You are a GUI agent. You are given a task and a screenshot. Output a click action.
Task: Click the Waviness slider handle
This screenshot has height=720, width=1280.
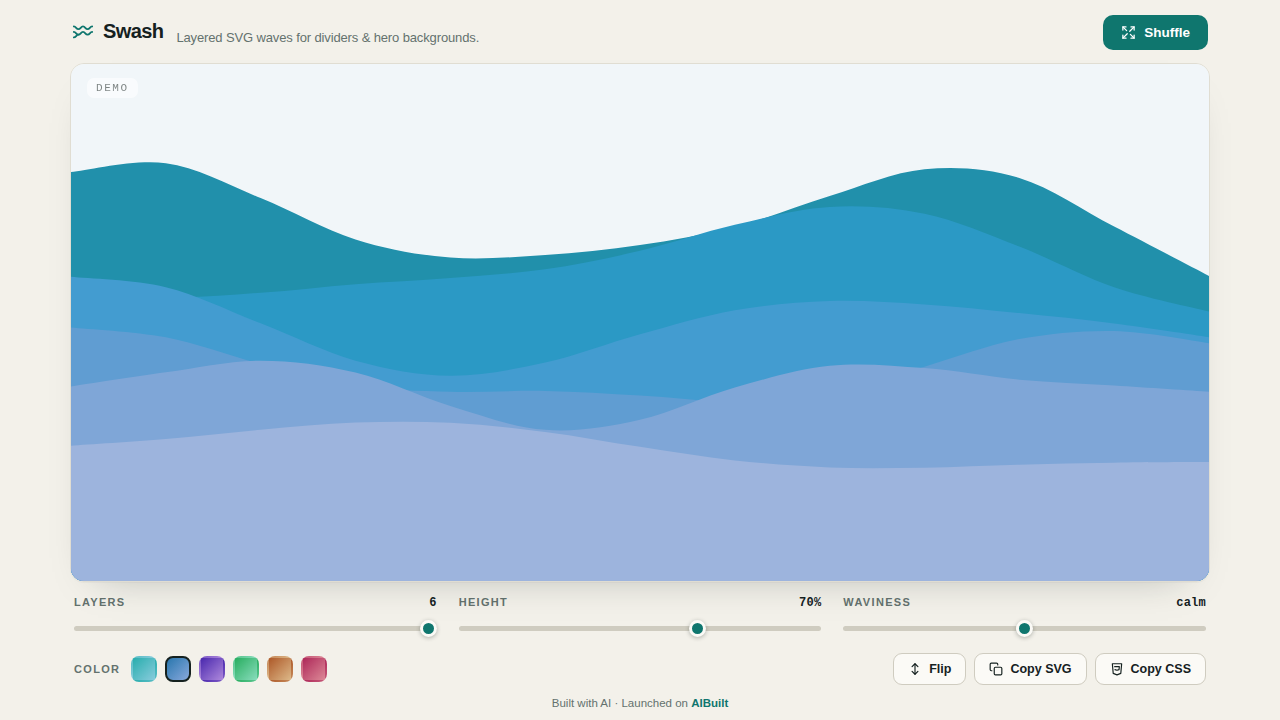(x=1024, y=628)
